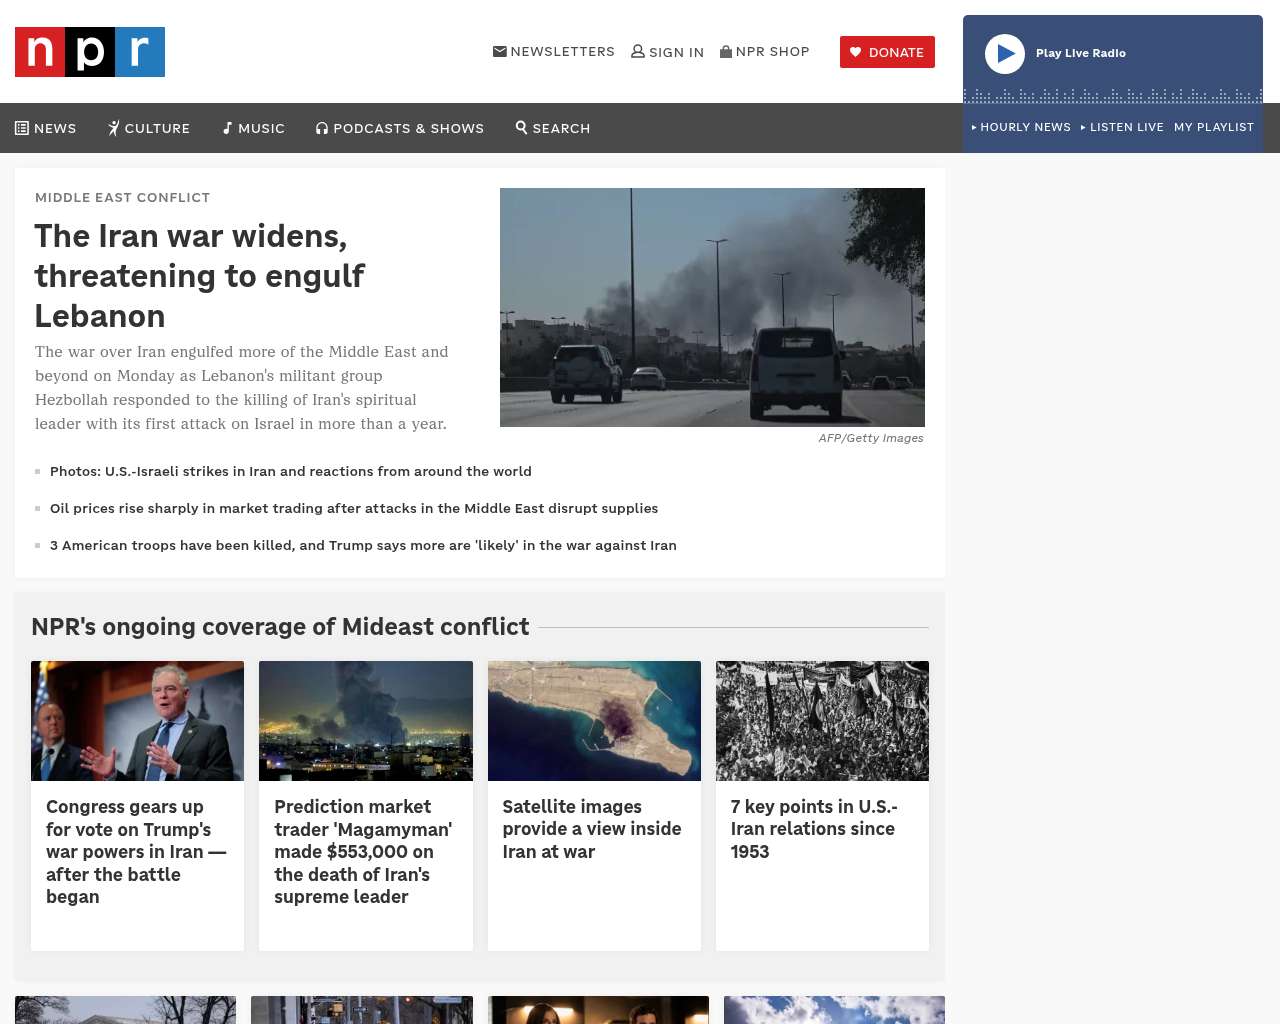The width and height of the screenshot is (1280, 1024).
Task: Expand Hourly News in the player
Action: click(1021, 127)
